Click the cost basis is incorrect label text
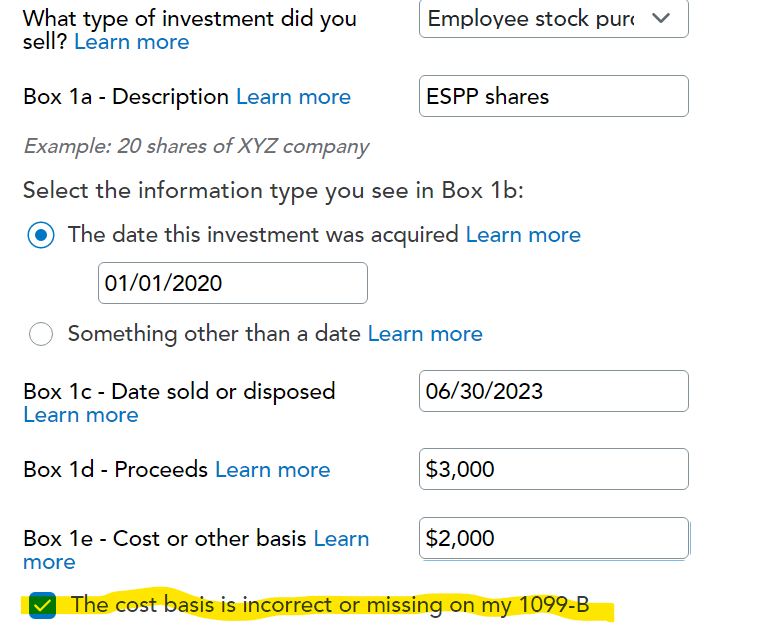775x640 pixels. tap(330, 605)
